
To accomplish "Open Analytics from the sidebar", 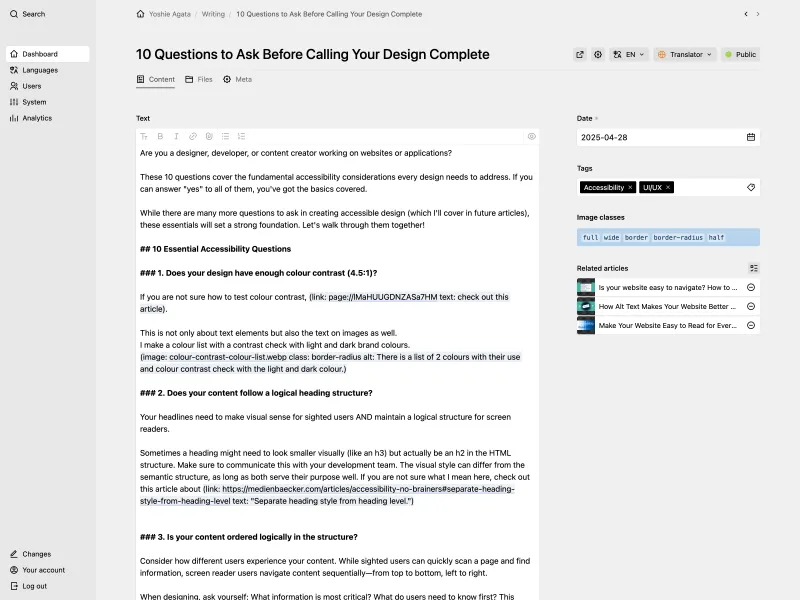I will pos(37,118).
